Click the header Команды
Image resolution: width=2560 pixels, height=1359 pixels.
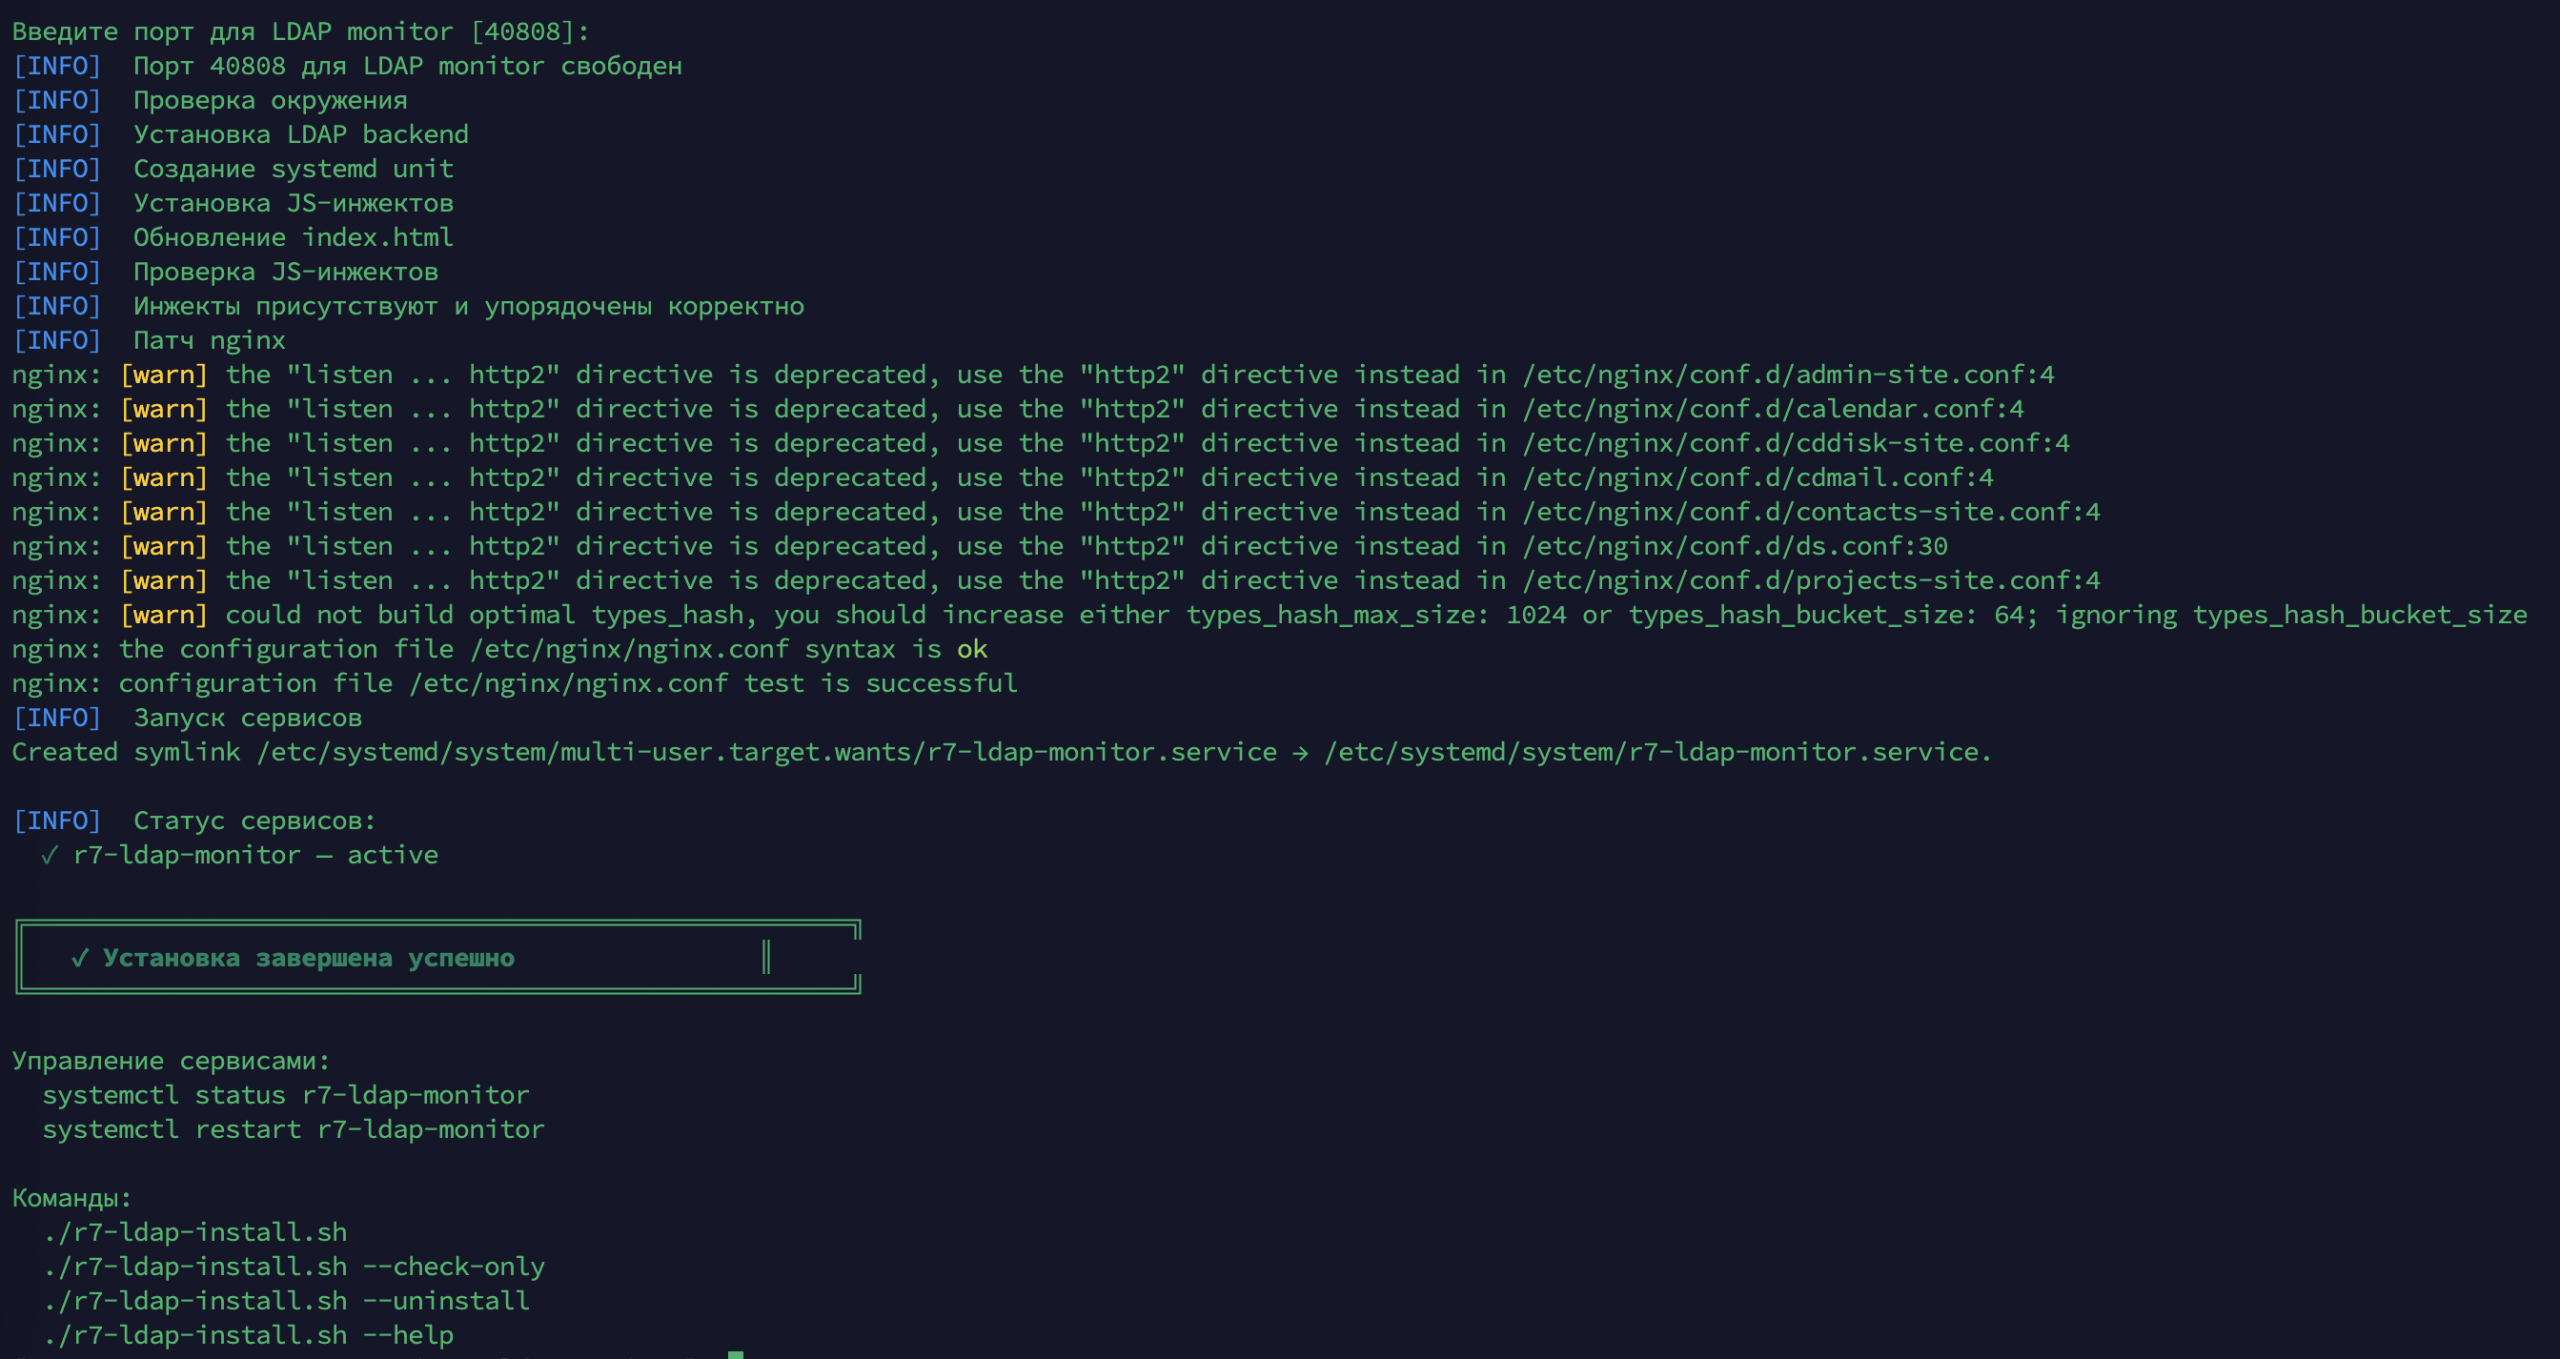pyautogui.click(x=72, y=1197)
